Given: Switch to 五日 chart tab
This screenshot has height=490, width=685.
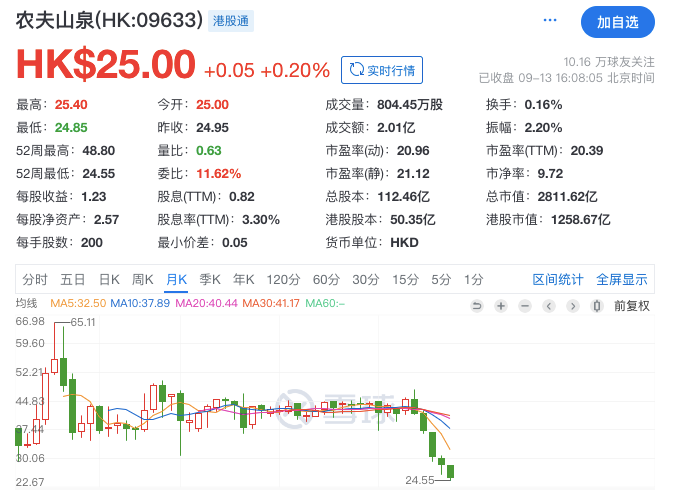Looking at the screenshot, I should click(73, 279).
